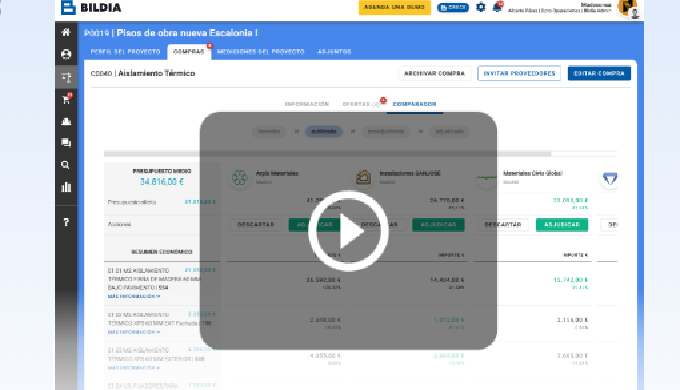Screen dimensions: 680x390
Task: Open the Información sub-tab
Action: click(x=307, y=104)
